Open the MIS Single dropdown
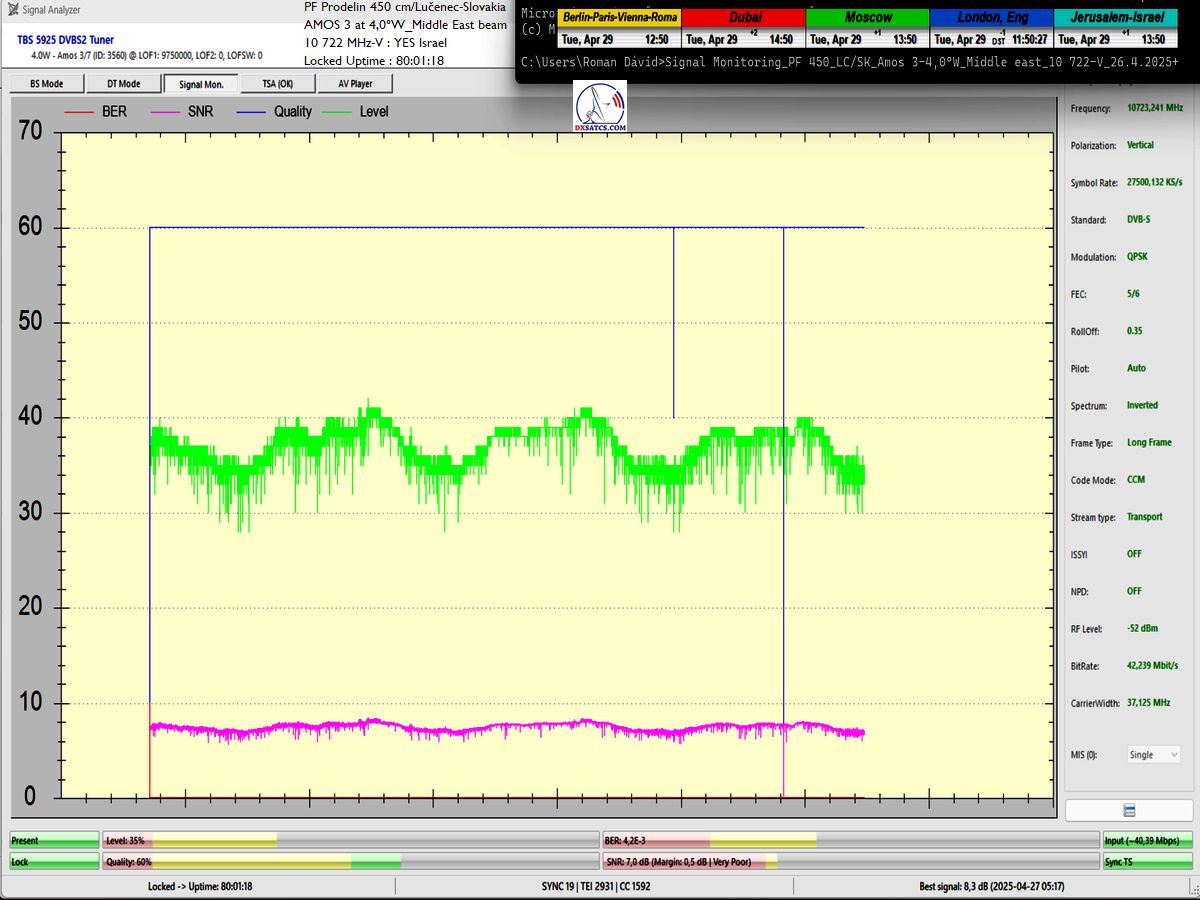Screen dimensions: 1200x900 coord(1153,755)
